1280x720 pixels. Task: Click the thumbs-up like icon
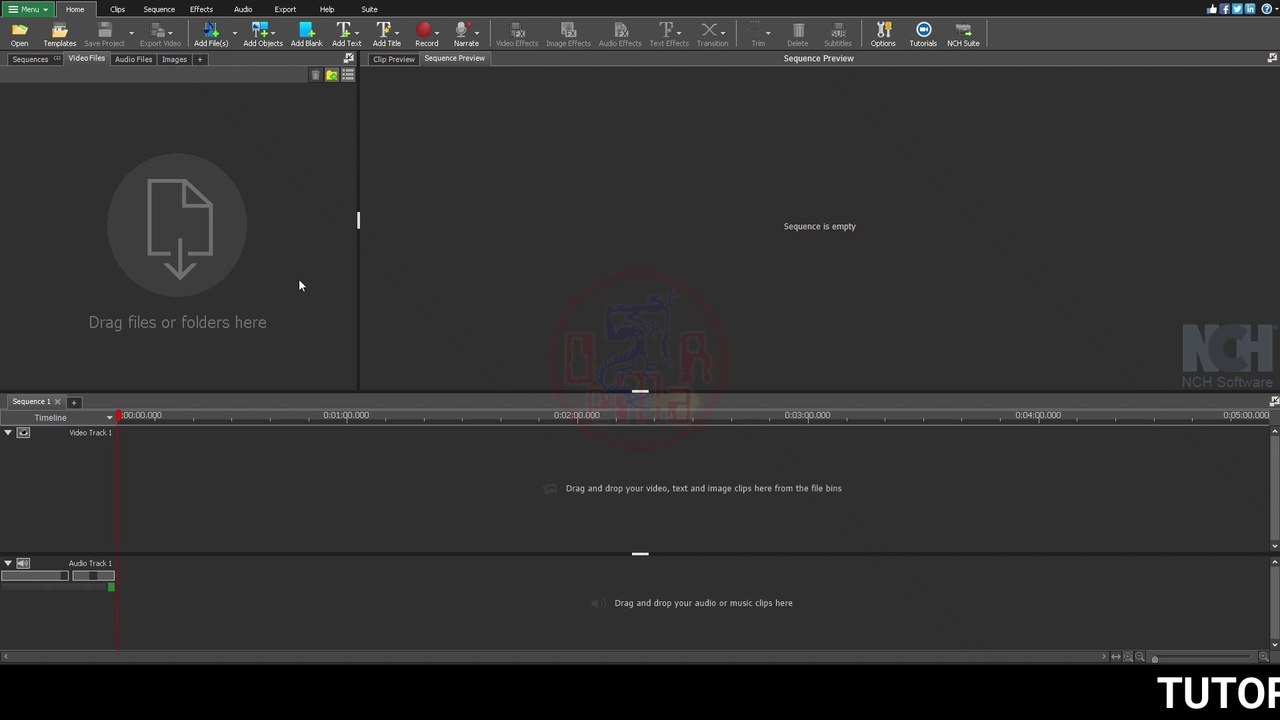1212,9
